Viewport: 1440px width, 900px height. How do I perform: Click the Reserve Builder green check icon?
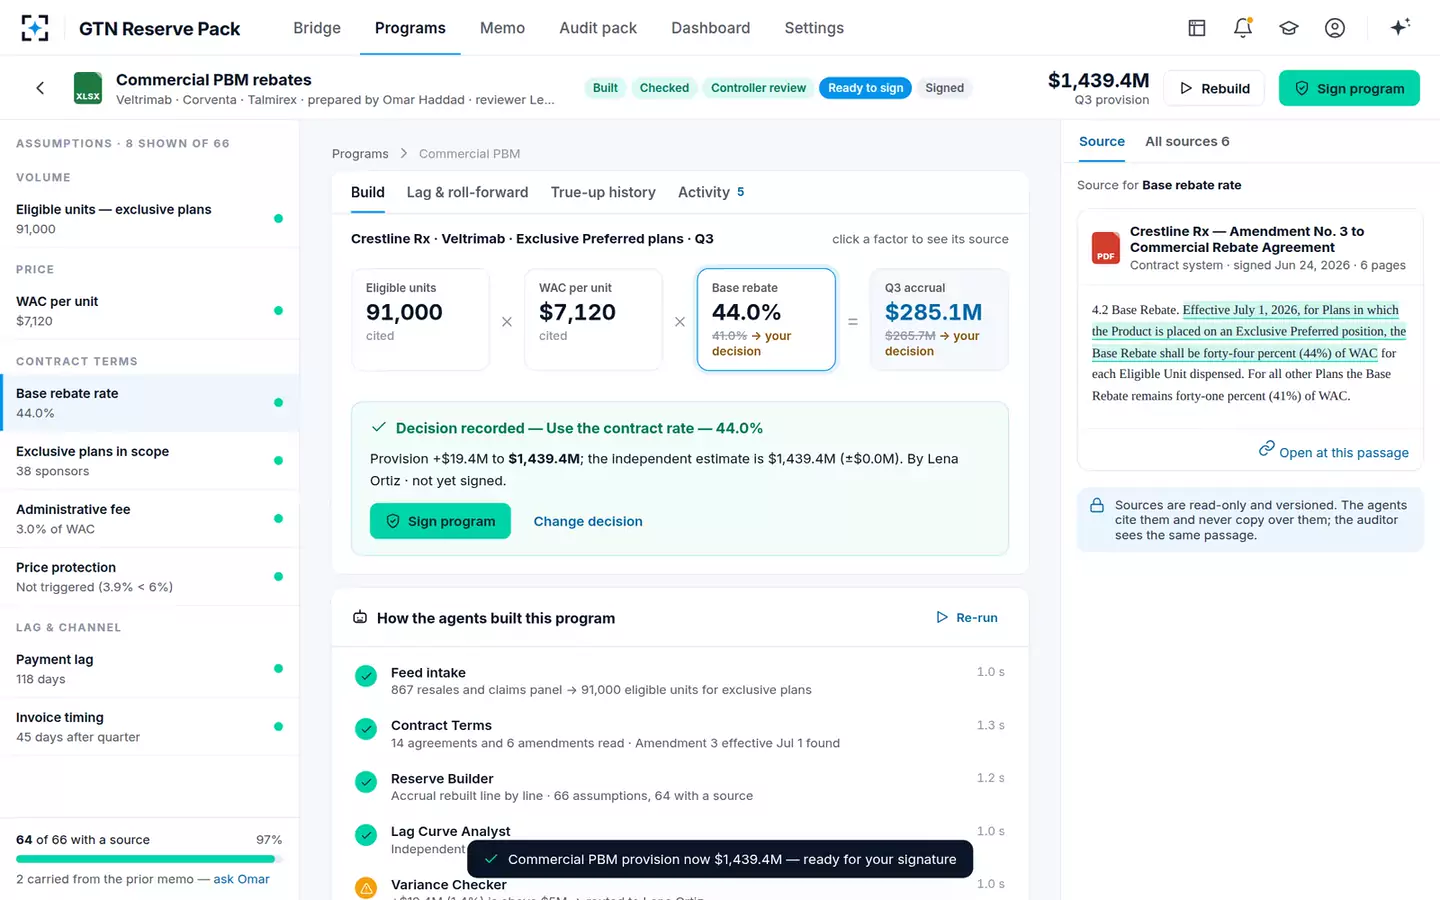[x=366, y=782]
